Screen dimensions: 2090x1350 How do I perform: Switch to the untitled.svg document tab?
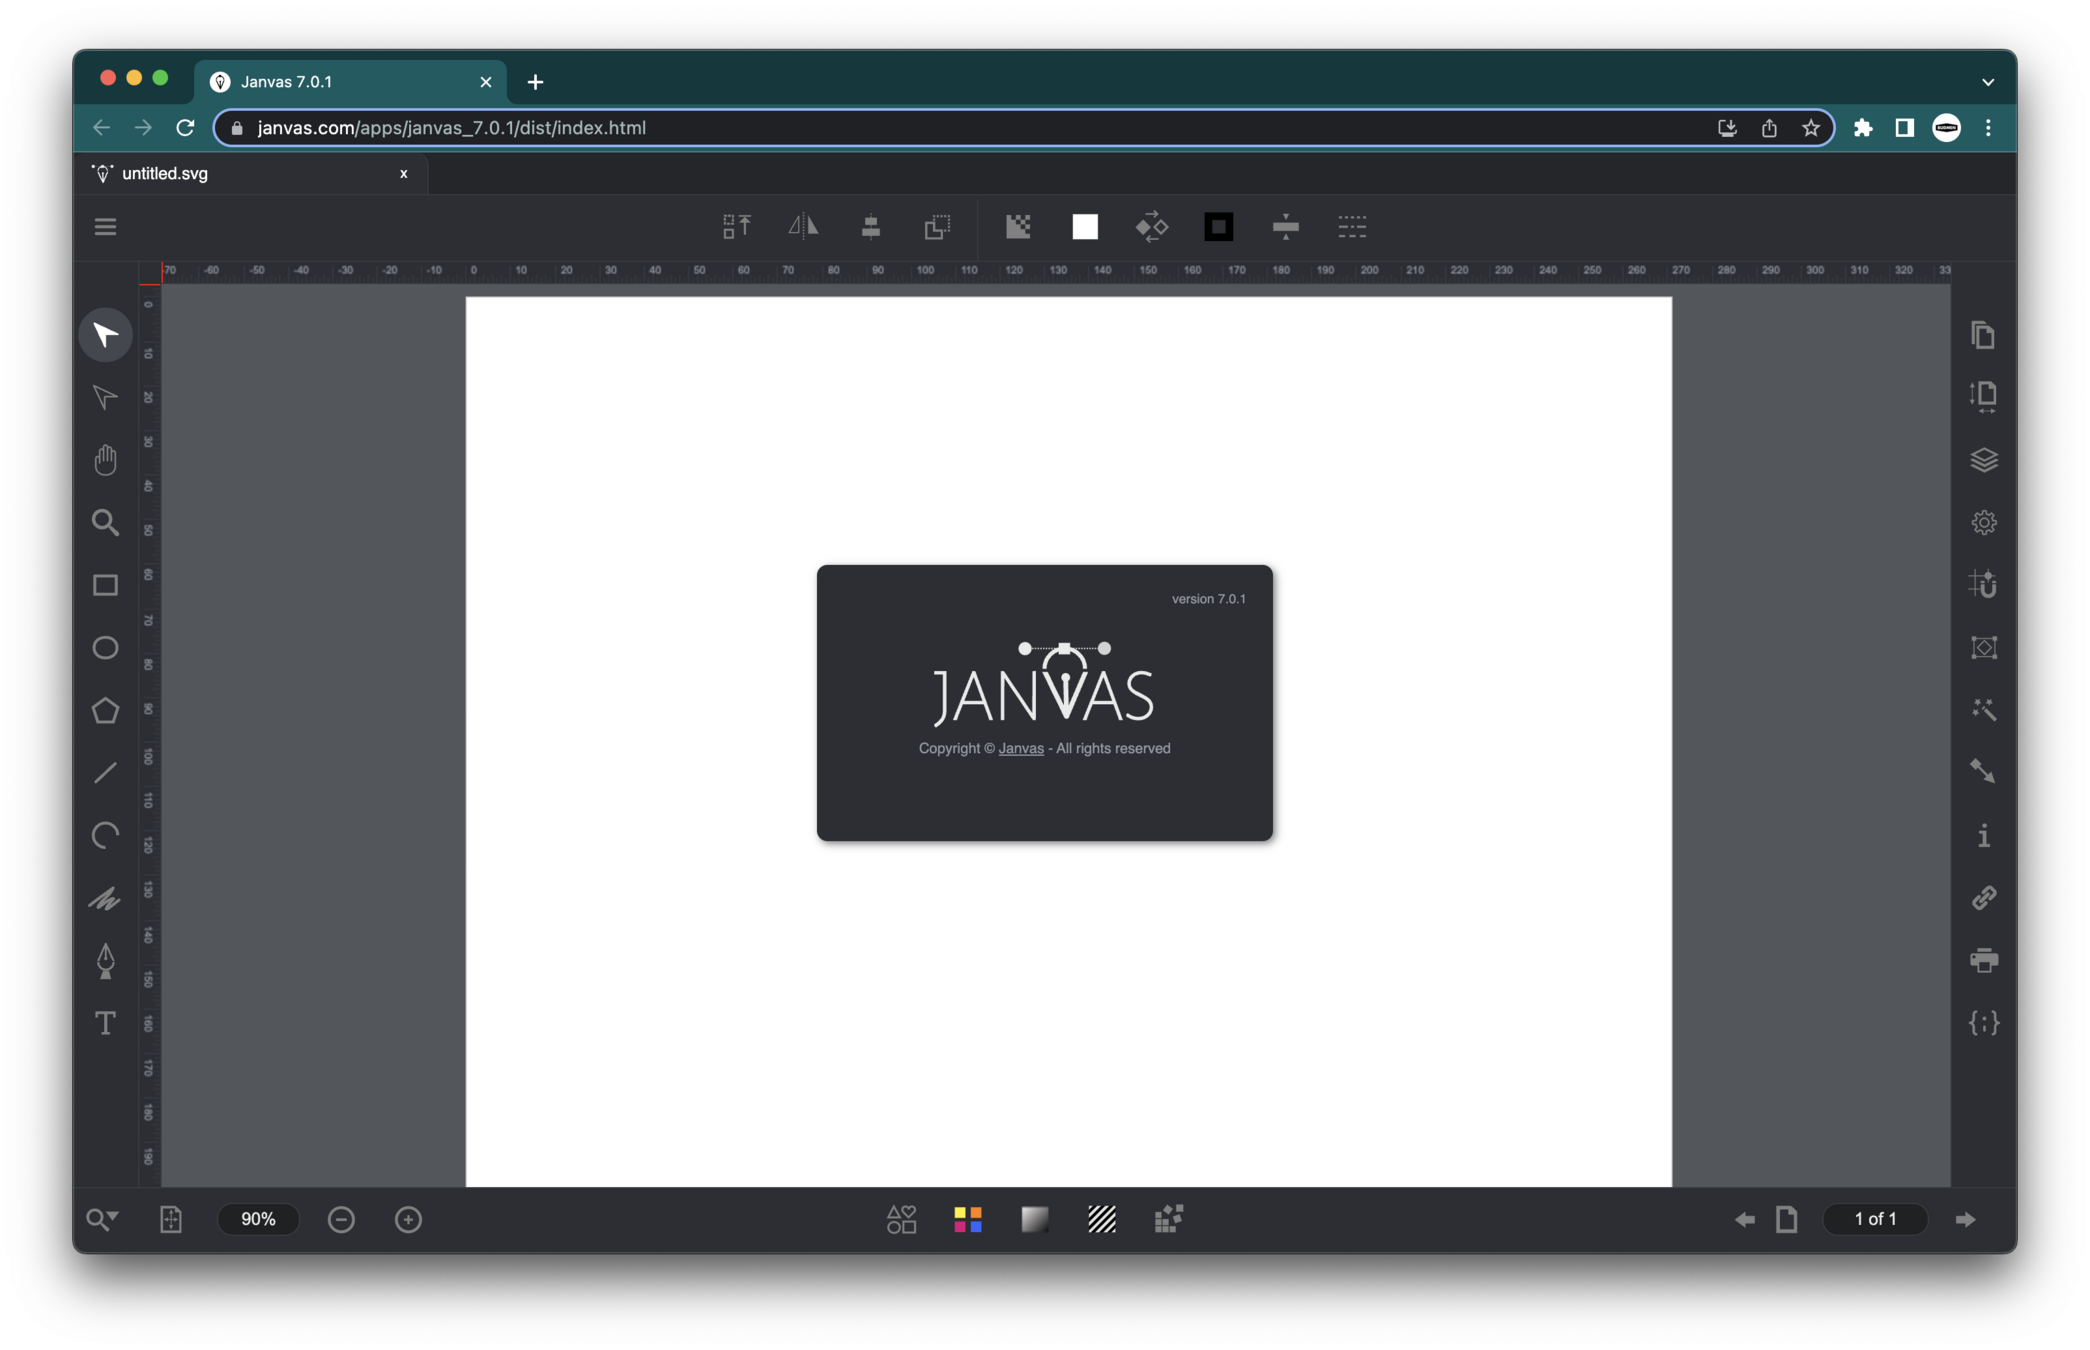click(165, 174)
